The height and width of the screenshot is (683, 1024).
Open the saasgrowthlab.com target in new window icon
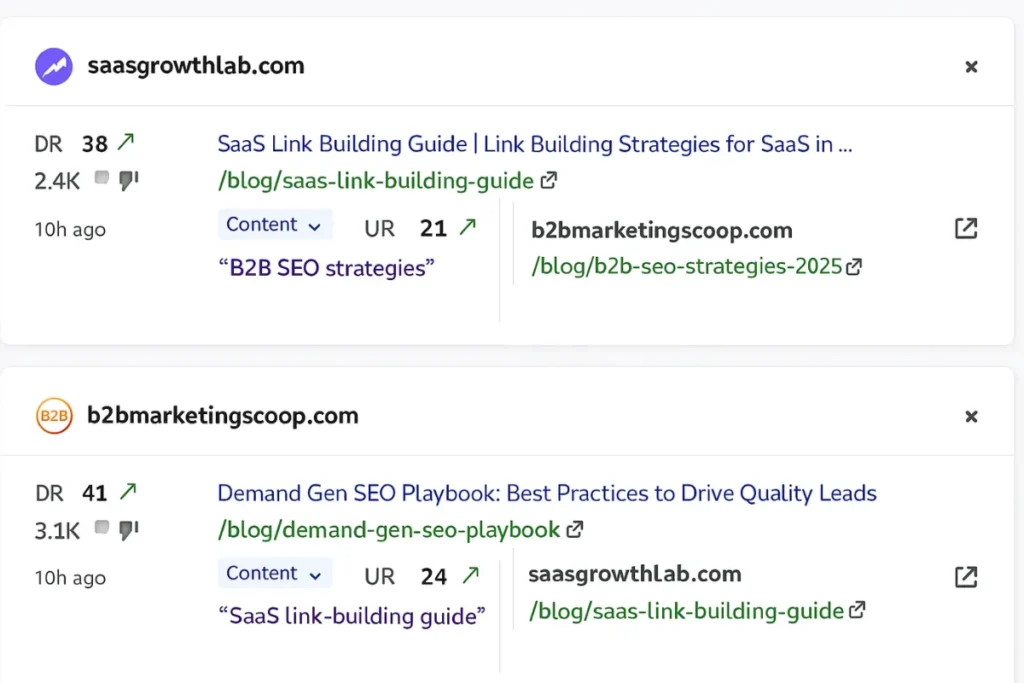pos(965,577)
